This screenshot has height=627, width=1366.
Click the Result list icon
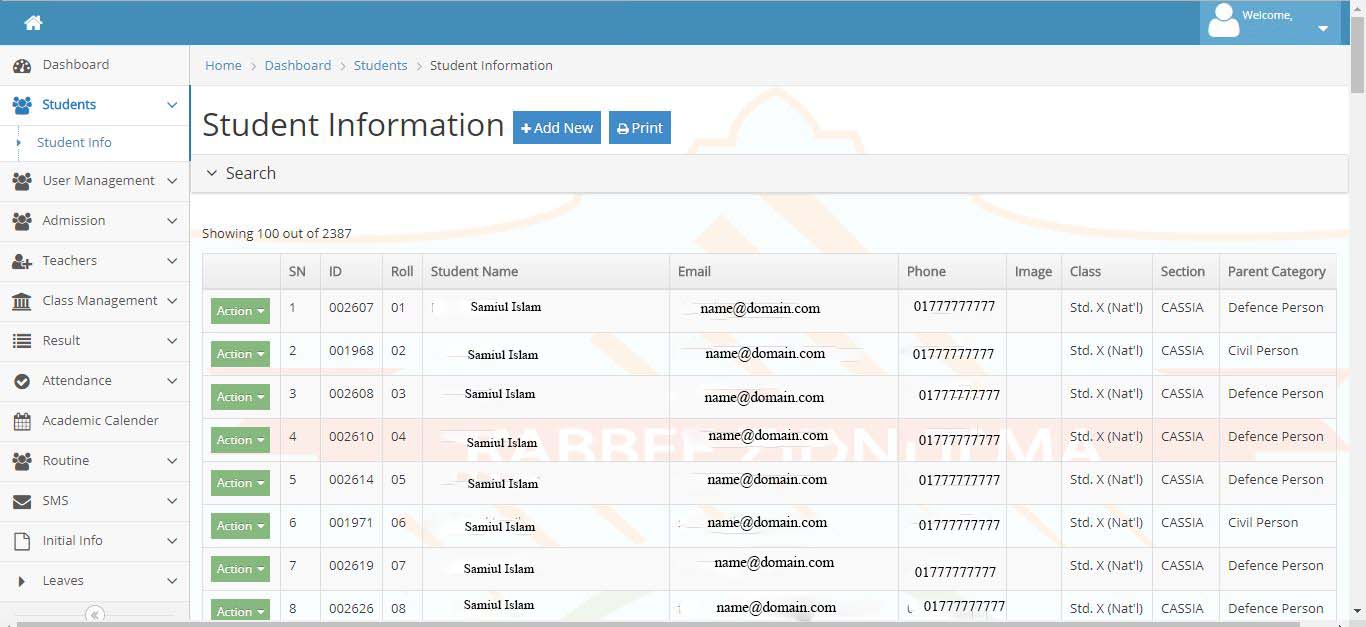pyautogui.click(x=22, y=341)
